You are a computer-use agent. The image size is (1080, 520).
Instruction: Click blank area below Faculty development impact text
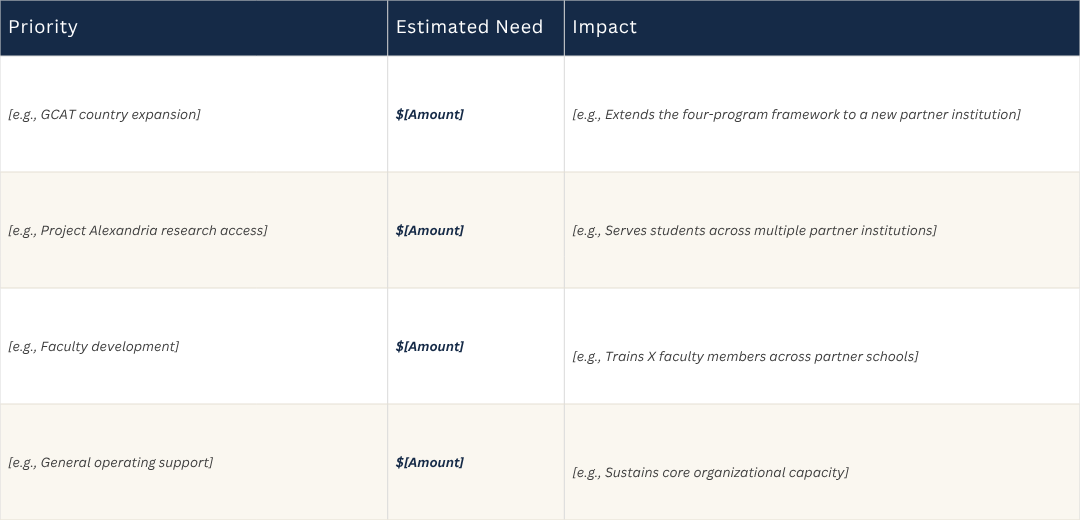point(820,386)
